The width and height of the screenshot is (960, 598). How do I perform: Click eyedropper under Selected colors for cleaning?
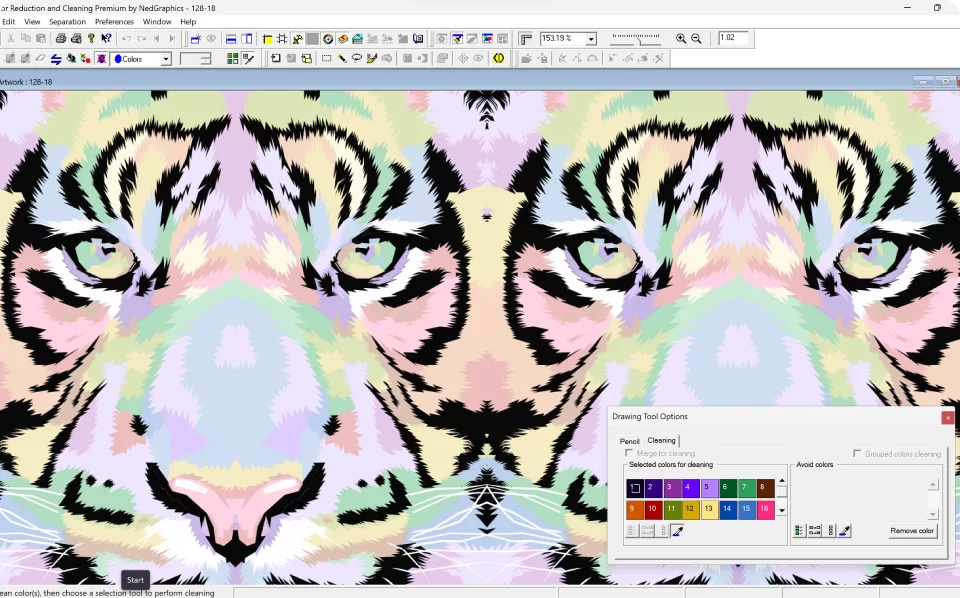click(x=677, y=531)
